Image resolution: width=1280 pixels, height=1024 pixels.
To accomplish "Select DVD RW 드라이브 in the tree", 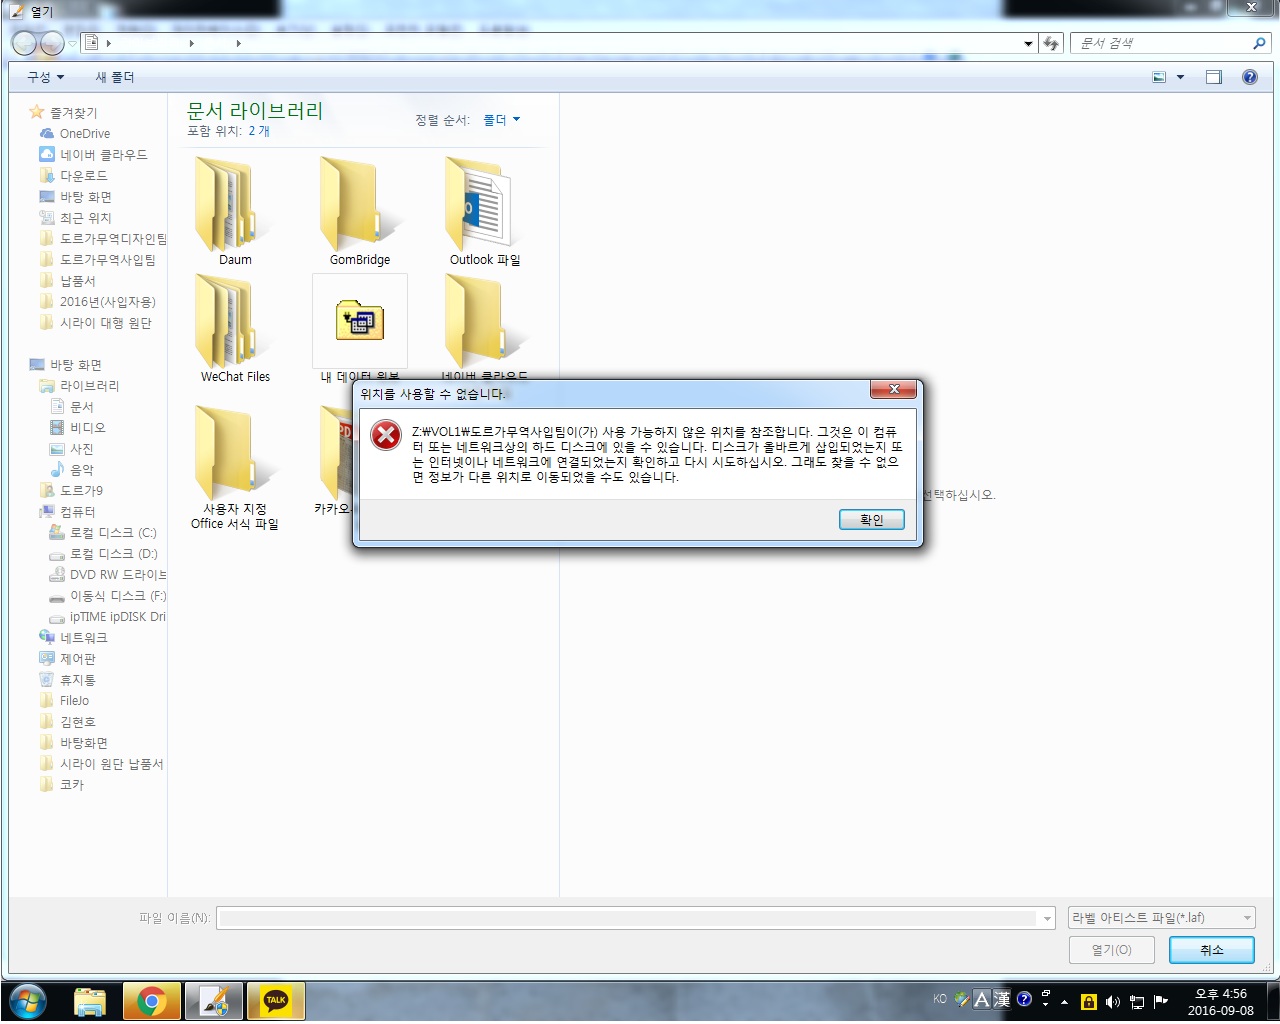I will (117, 575).
